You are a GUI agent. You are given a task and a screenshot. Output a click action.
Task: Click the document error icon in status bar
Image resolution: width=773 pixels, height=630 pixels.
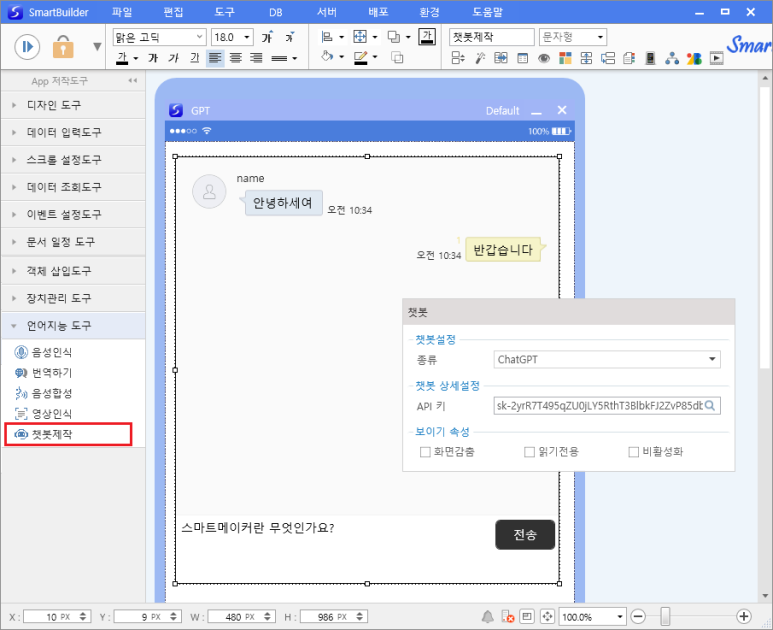[507, 617]
